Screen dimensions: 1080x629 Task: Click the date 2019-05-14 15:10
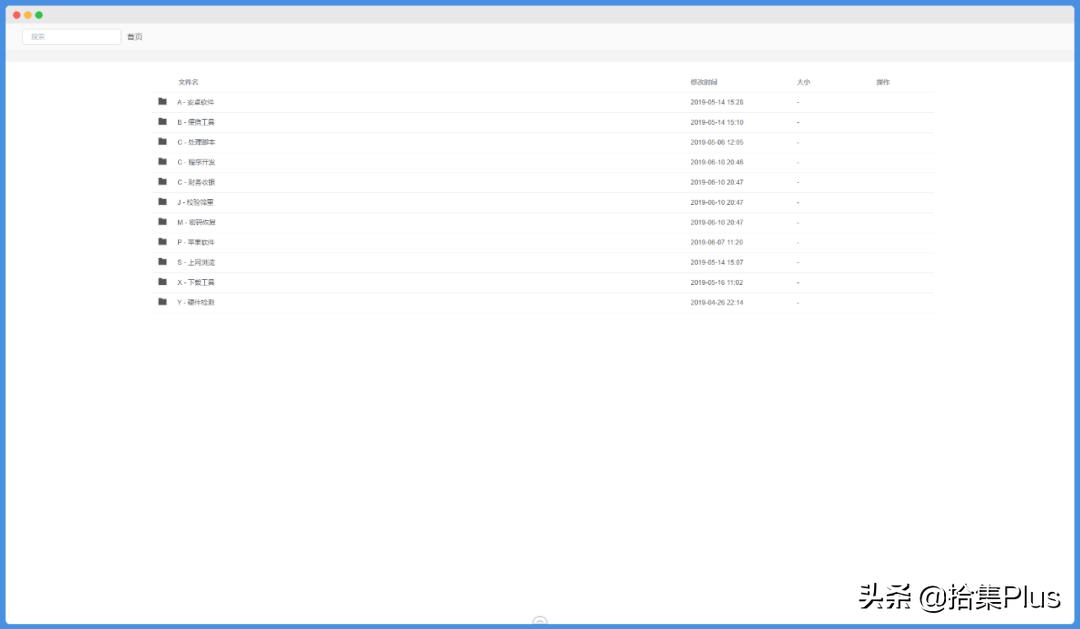point(716,122)
